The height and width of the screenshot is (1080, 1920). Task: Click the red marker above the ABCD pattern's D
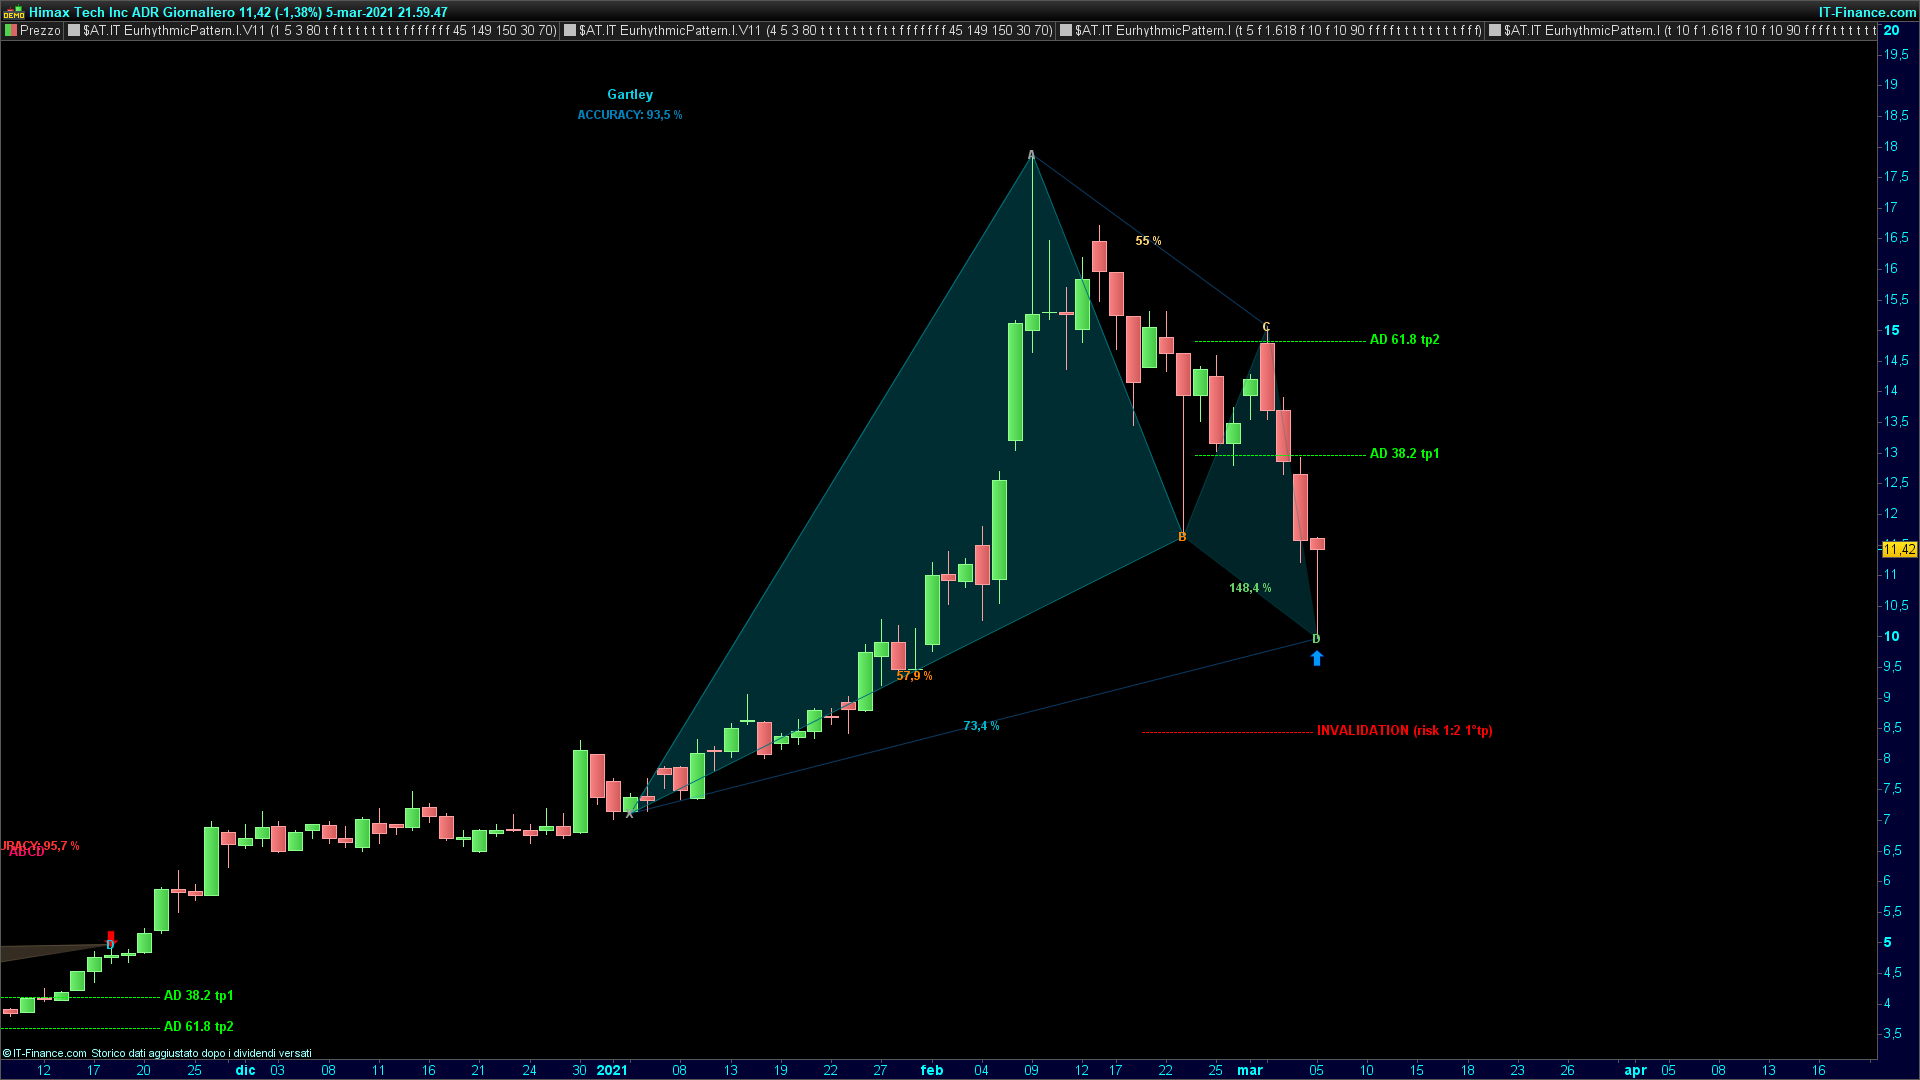click(x=111, y=935)
